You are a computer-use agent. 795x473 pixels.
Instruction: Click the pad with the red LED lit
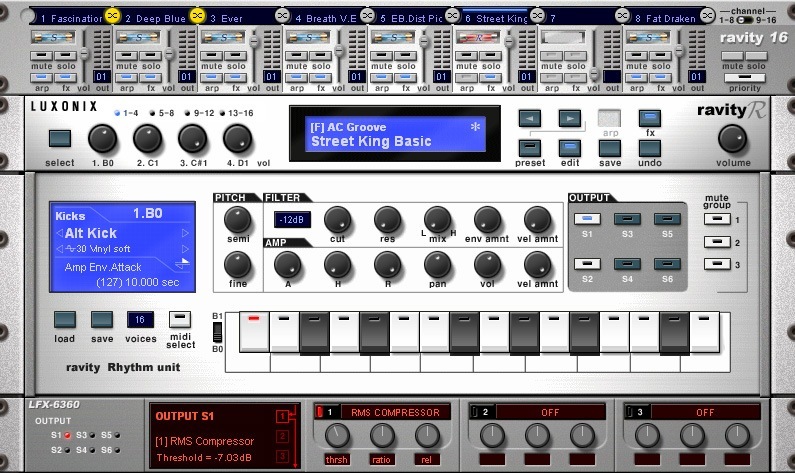pos(254,331)
